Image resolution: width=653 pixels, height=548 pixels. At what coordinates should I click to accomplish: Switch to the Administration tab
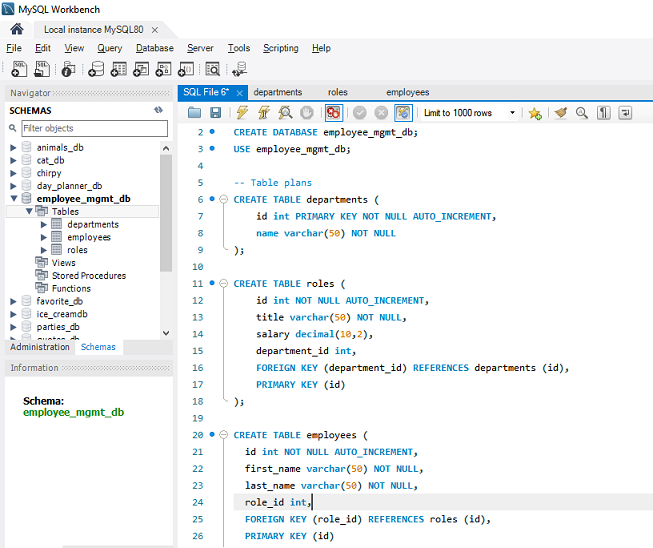pyautogui.click(x=40, y=347)
